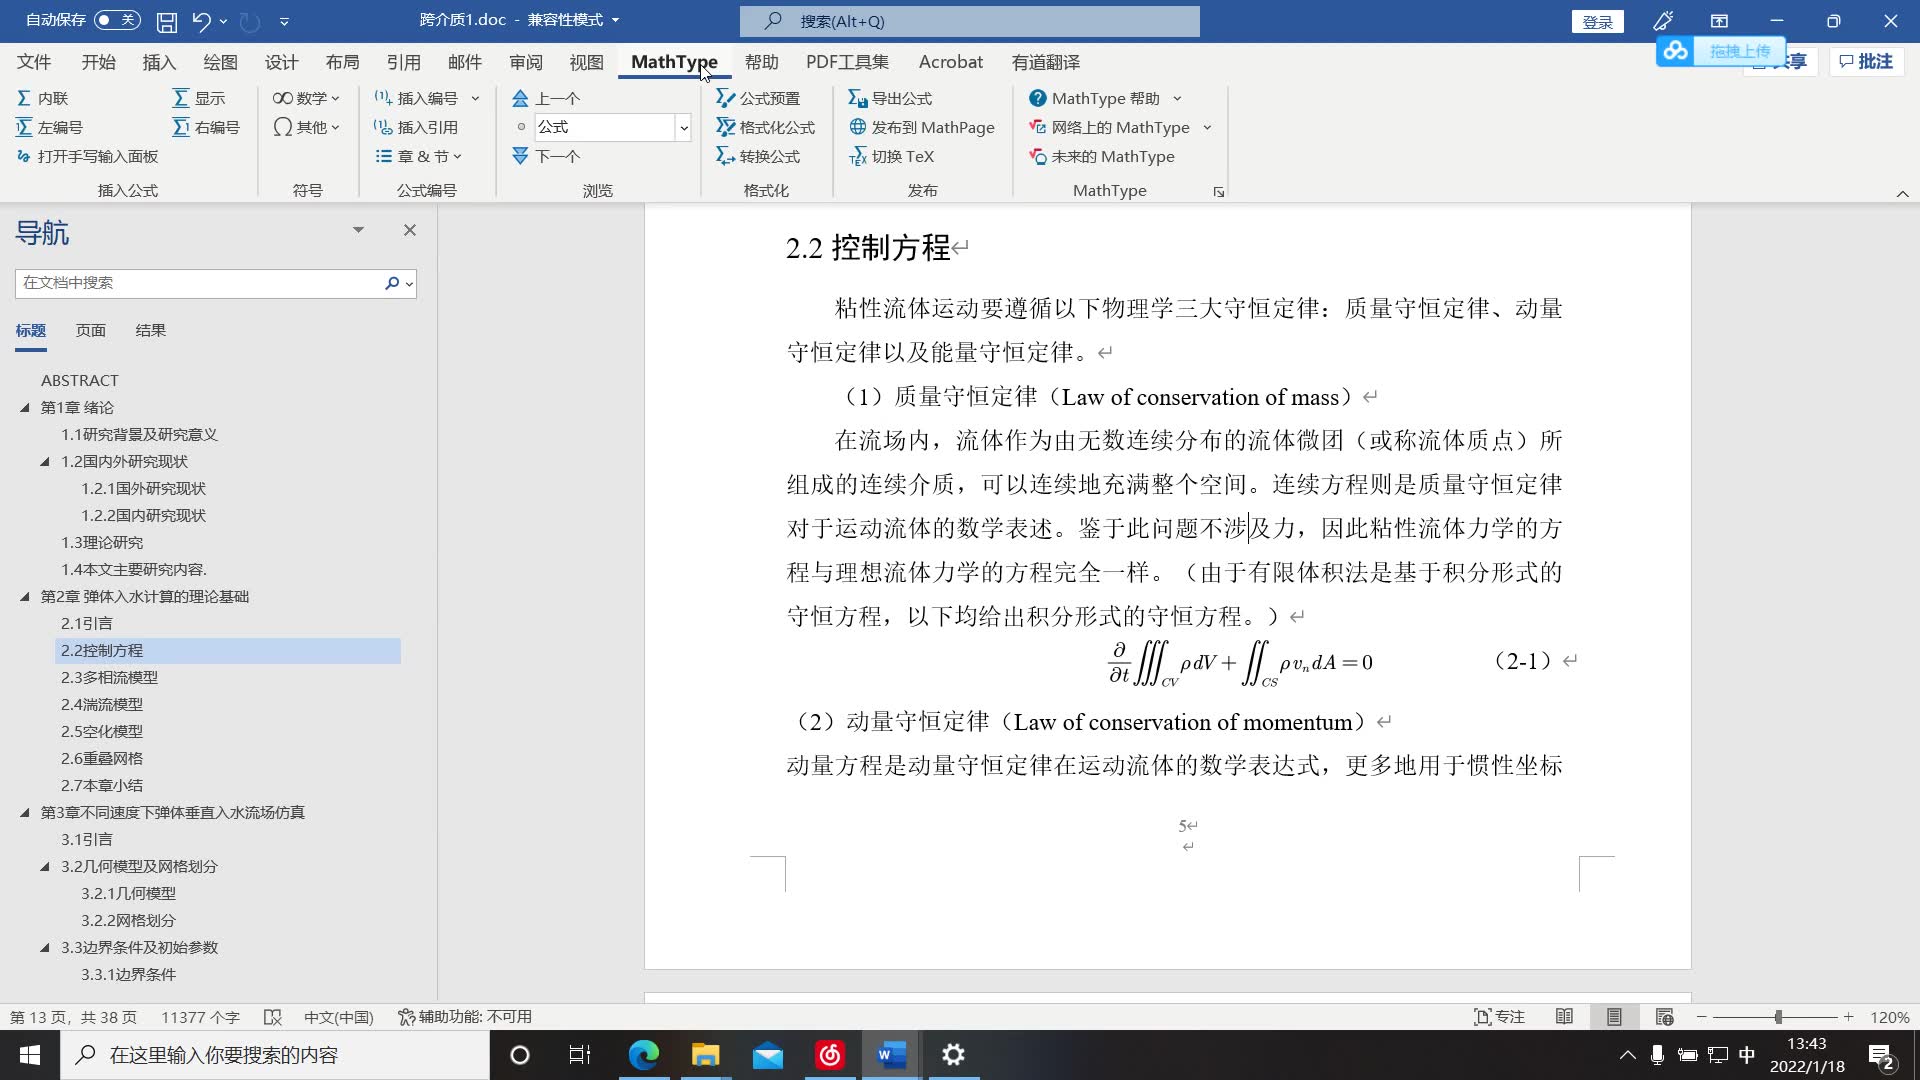This screenshot has width=1920, height=1080.
Task: Open 章 & 节 dropdown
Action: point(418,156)
